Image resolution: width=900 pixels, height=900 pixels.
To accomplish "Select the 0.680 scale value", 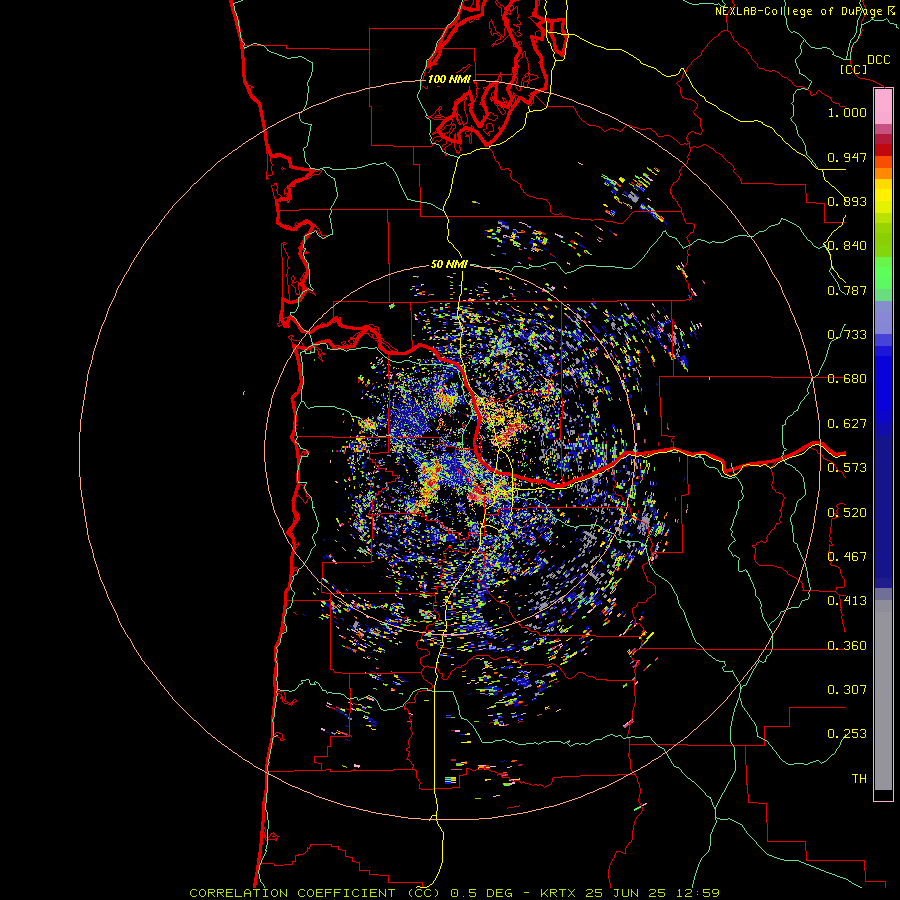I will coord(847,379).
